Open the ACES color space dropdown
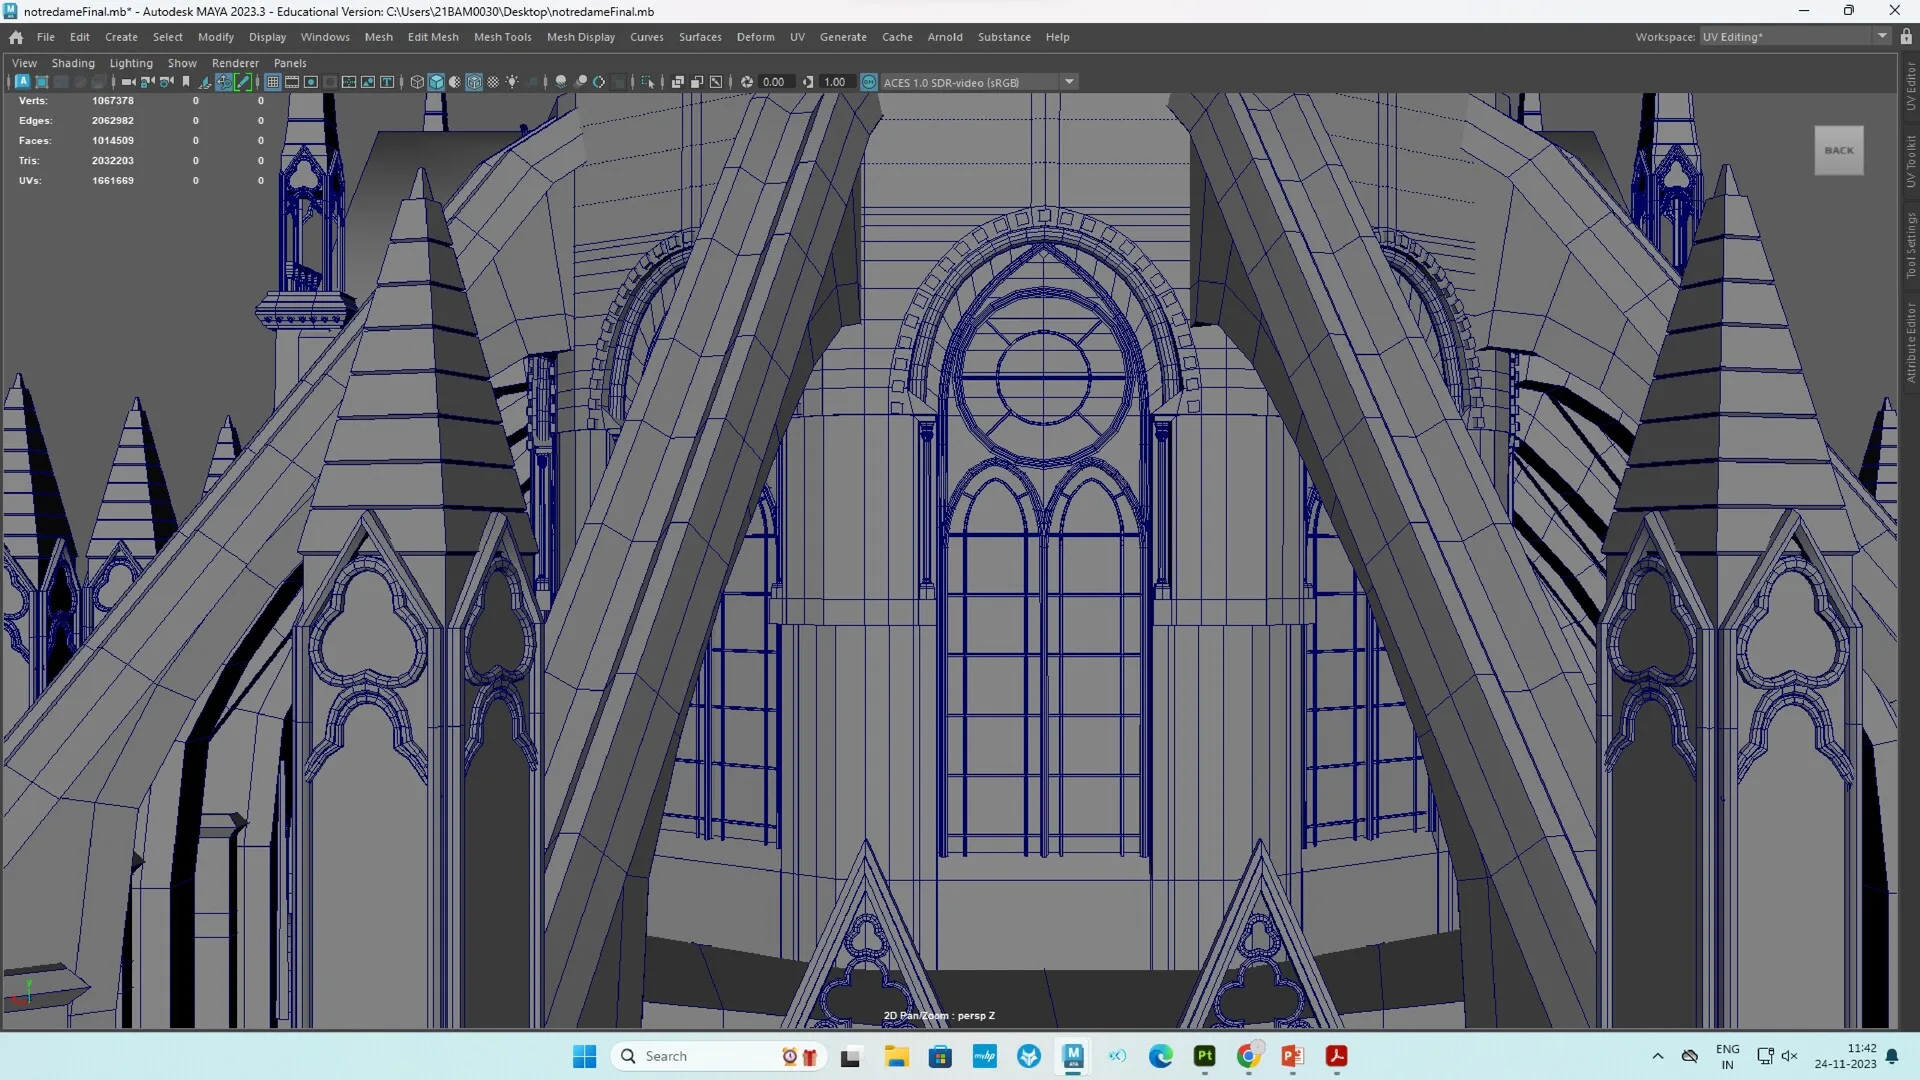Viewport: 1920px width, 1080px height. (1068, 82)
